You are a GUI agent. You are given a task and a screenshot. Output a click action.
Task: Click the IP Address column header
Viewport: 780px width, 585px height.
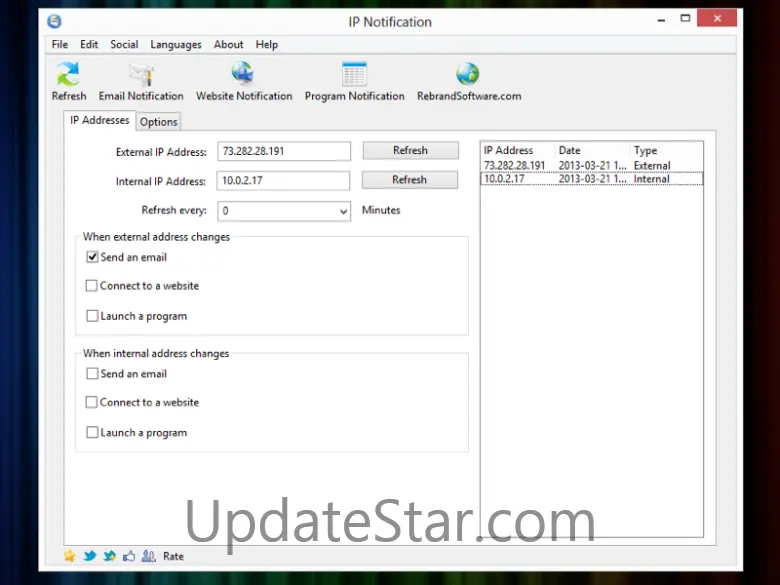[517, 150]
